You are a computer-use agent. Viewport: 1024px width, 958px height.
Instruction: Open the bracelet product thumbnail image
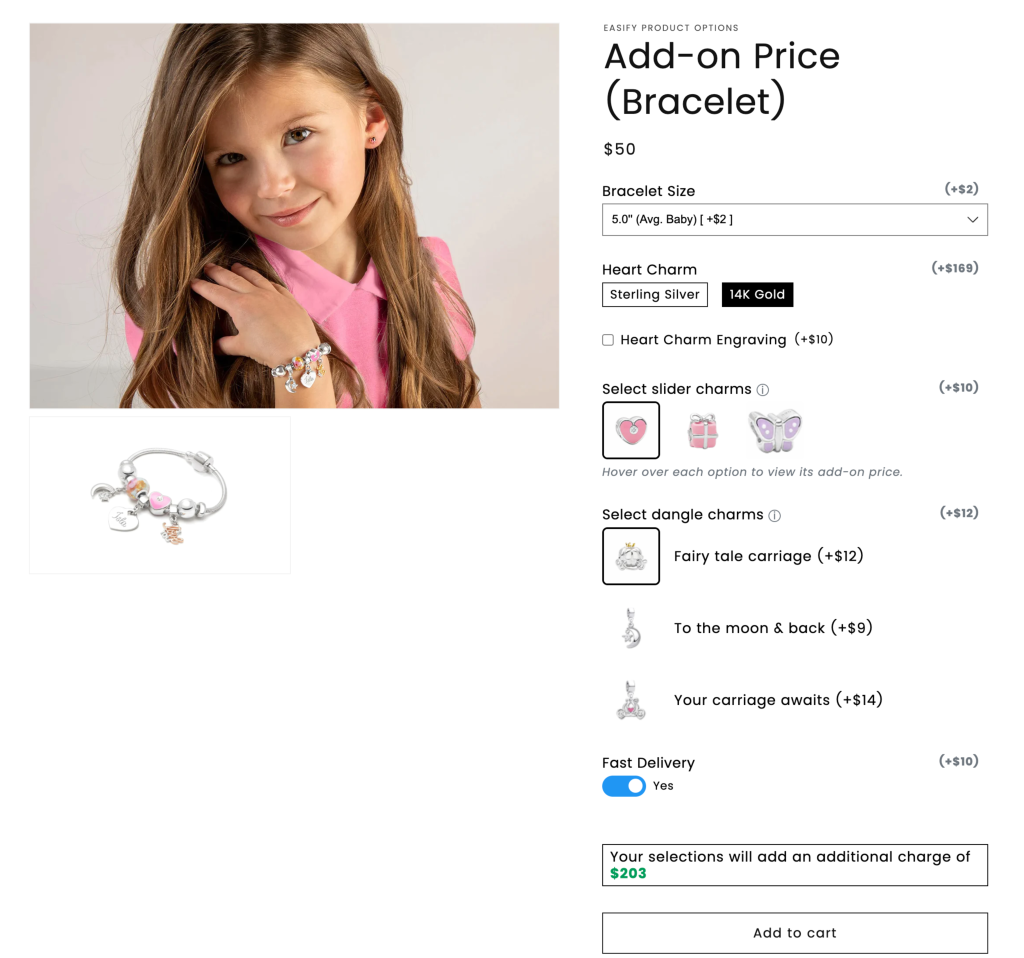coord(160,495)
